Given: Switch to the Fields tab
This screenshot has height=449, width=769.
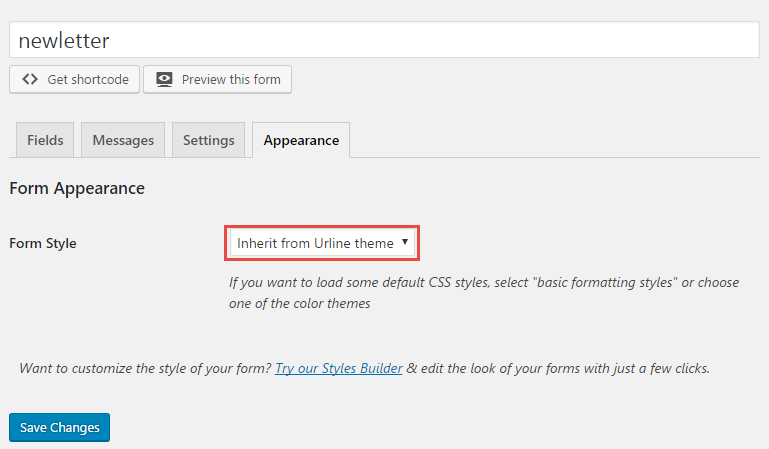Looking at the screenshot, I should (x=45, y=140).
